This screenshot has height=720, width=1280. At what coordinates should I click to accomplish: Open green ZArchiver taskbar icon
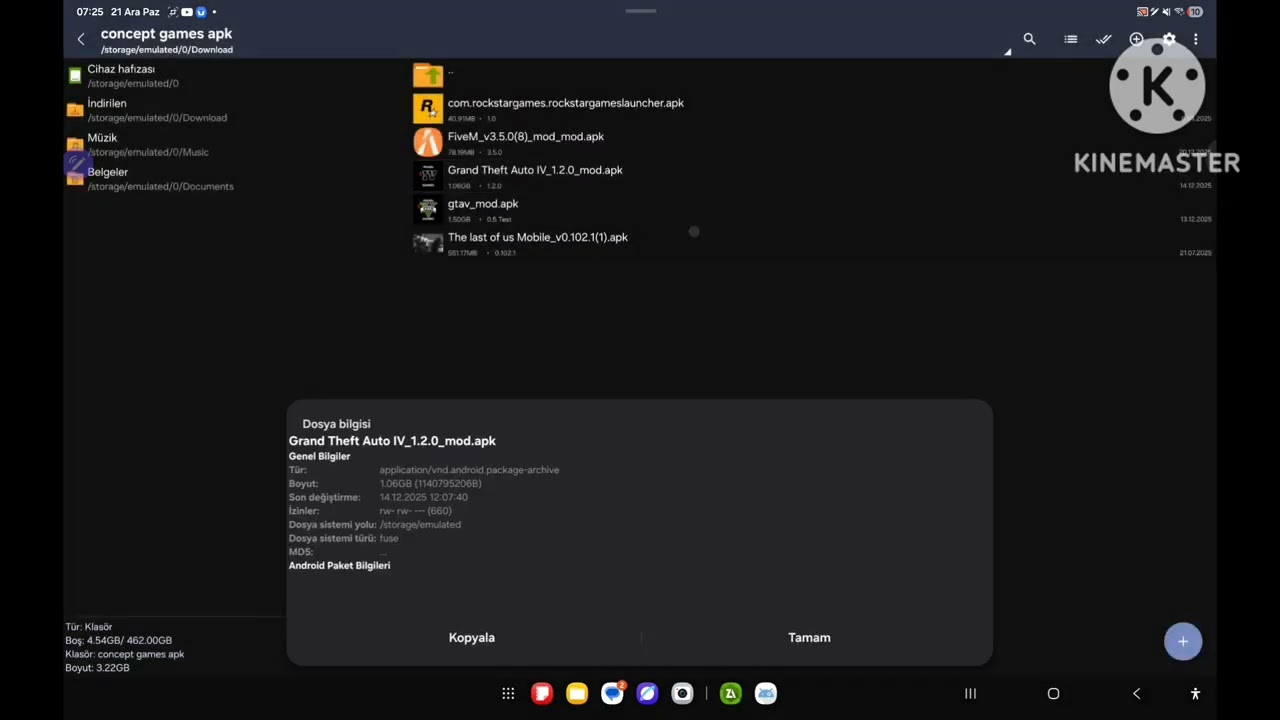(x=731, y=693)
